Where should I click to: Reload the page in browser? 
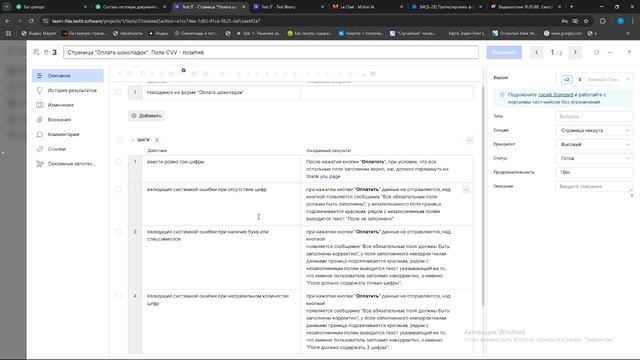click(31, 21)
